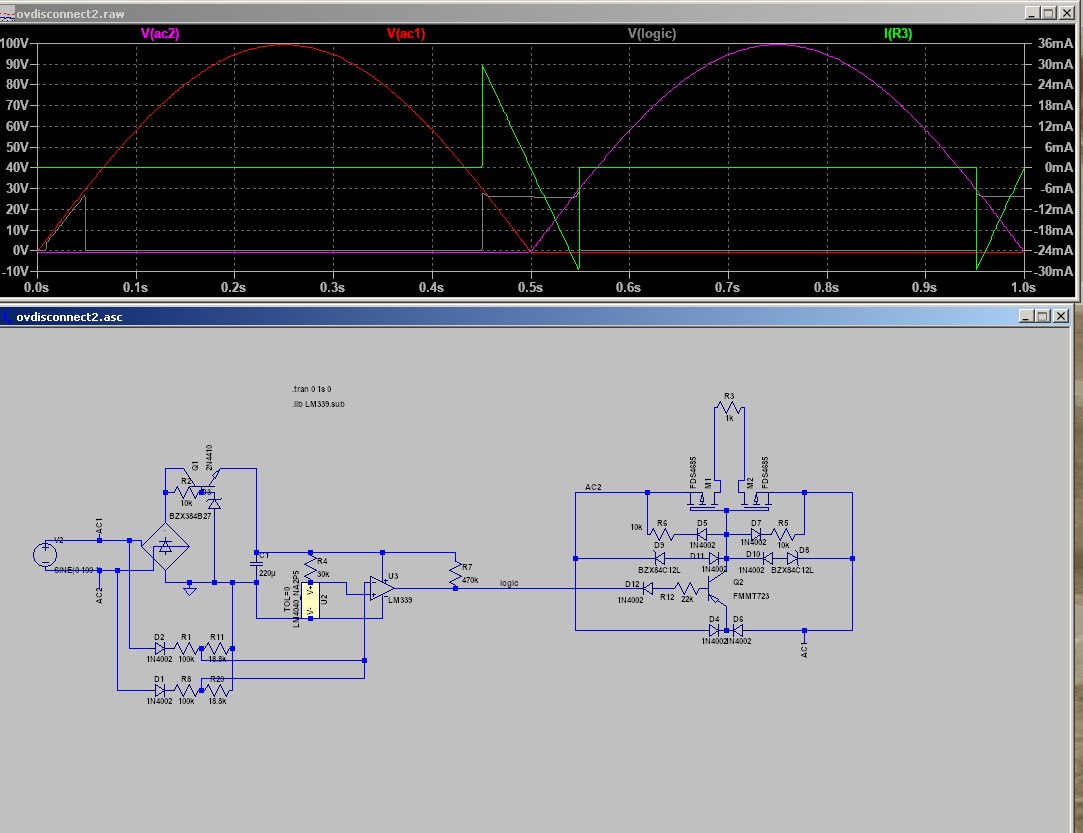Click the R20 18.8k resistor
The image size is (1083, 833).
[217, 689]
